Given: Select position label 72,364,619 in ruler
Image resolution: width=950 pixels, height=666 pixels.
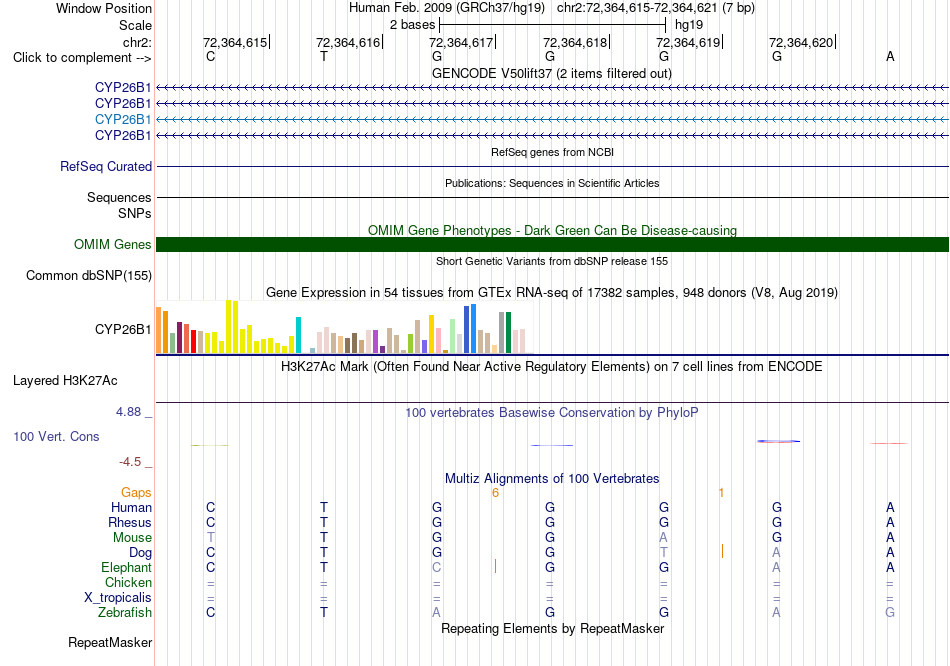Looking at the screenshot, I should click(x=688, y=42).
